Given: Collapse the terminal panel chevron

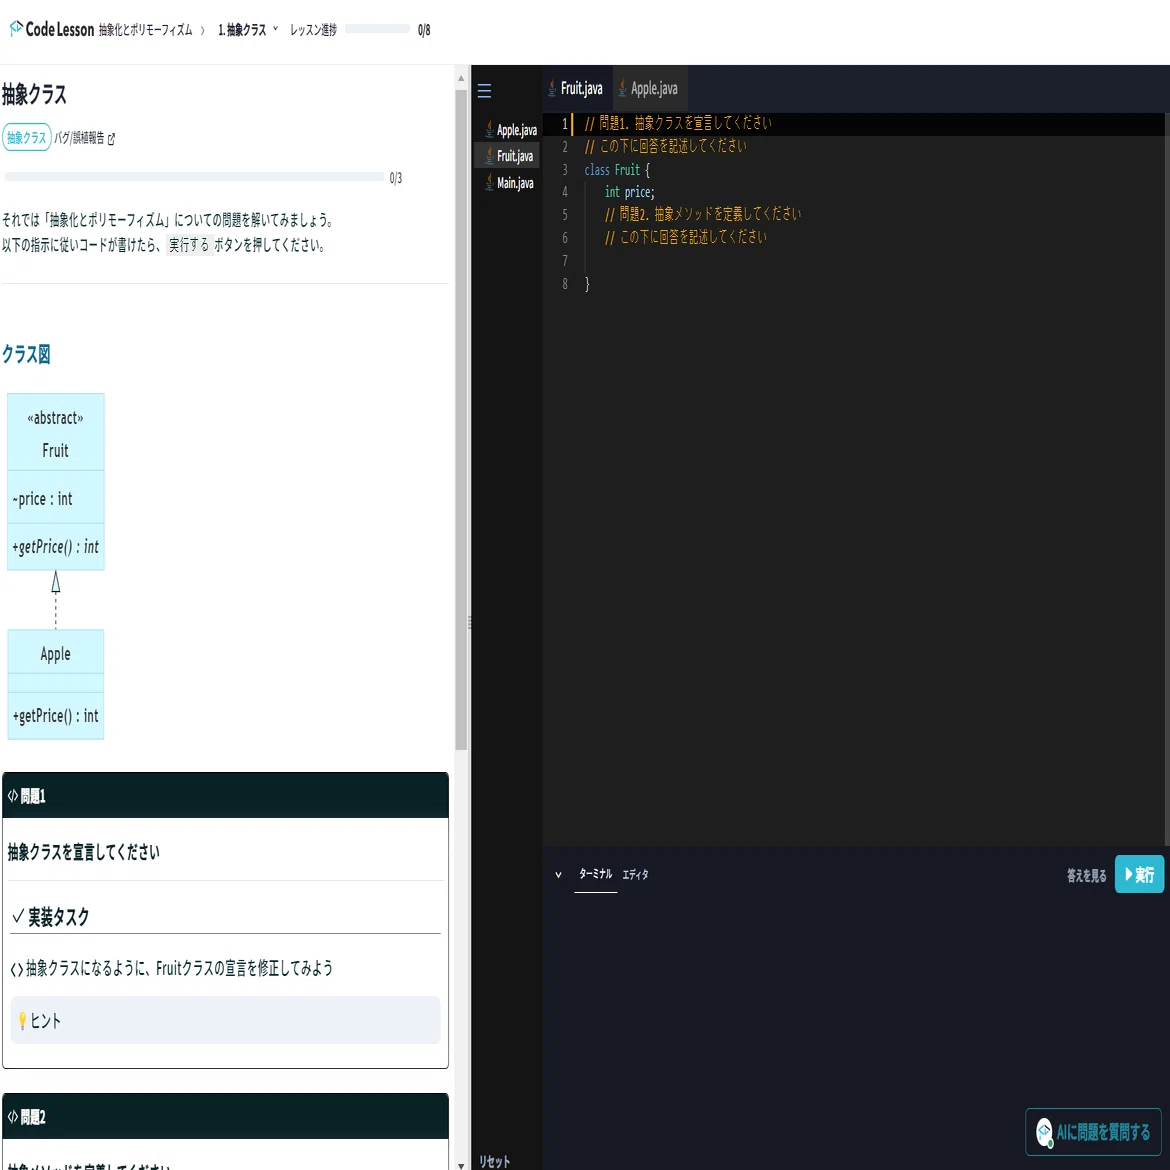Looking at the screenshot, I should coord(558,875).
